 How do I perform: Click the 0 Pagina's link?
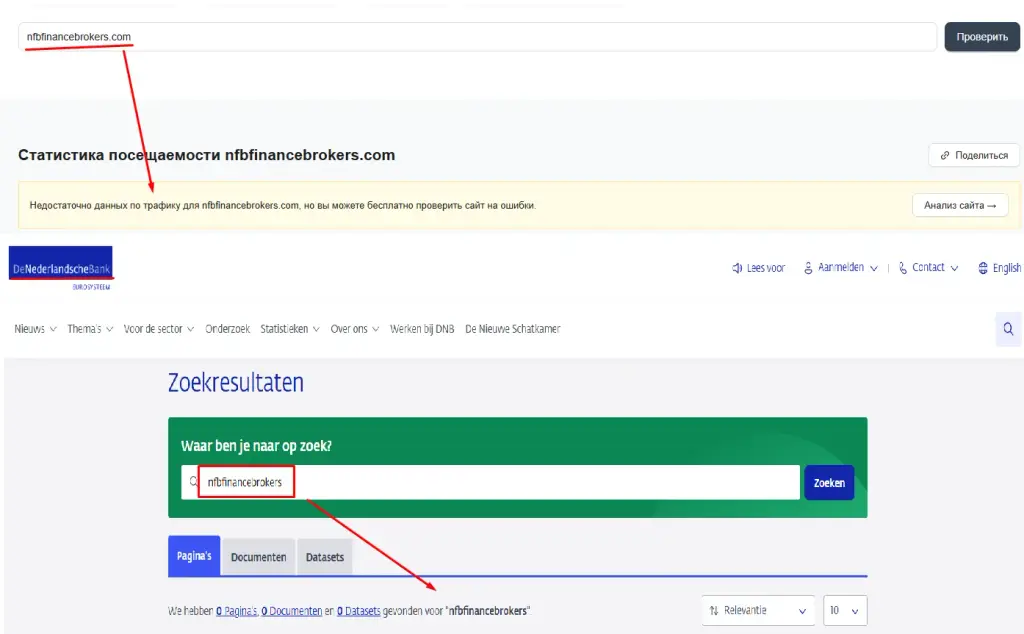click(236, 611)
